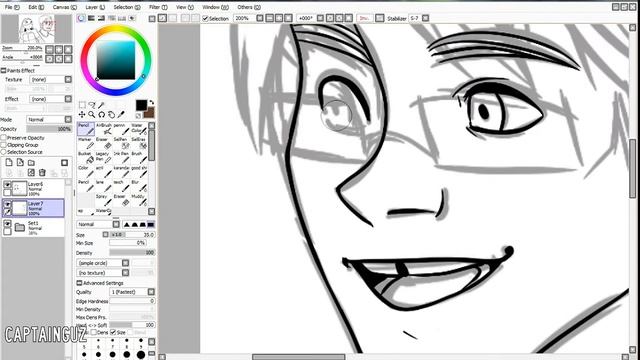Open the Filter menu
Screen dimensions: 640x360
[x=158, y=7]
